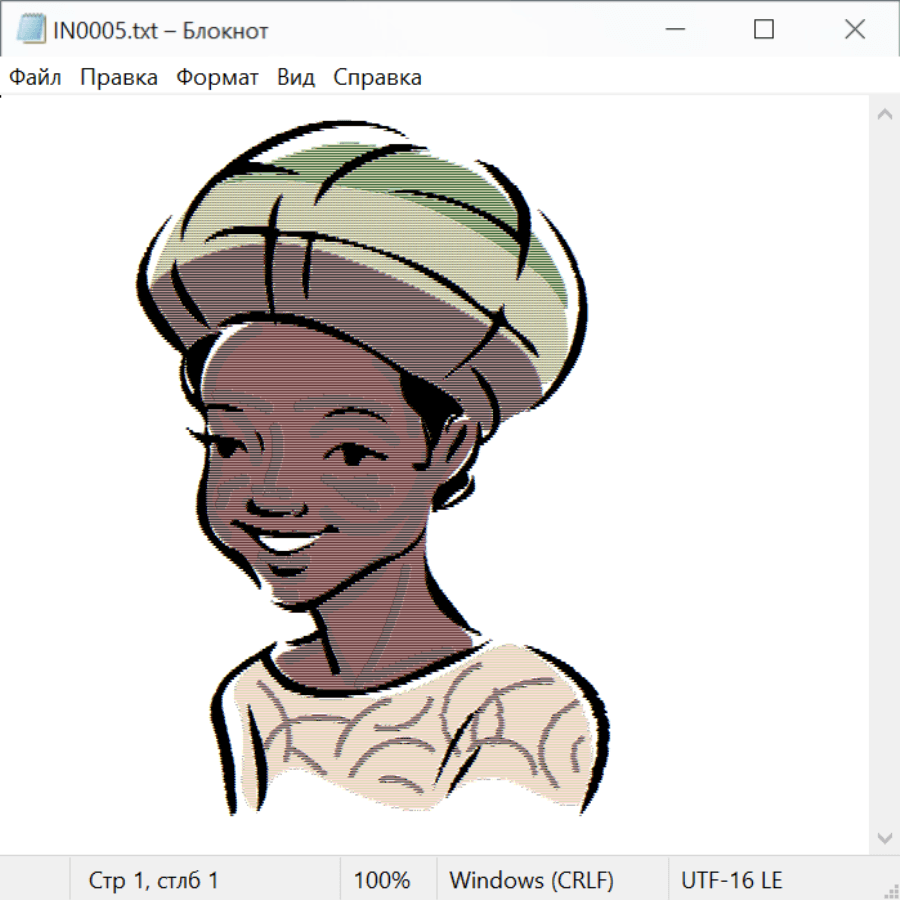Open the Файл menu
The image size is (900, 900).
coord(35,78)
